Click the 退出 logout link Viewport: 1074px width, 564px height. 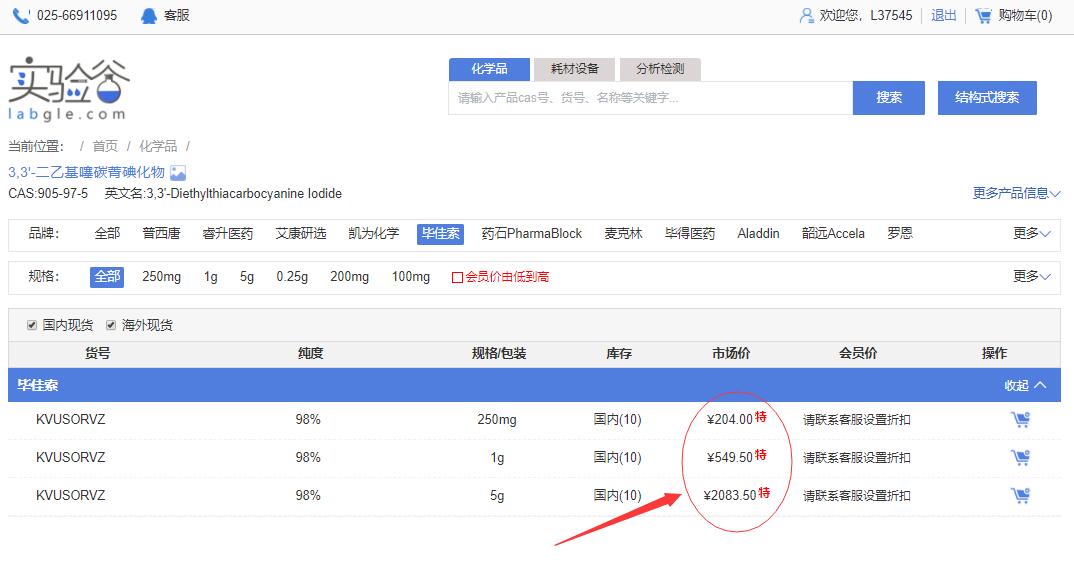point(944,15)
